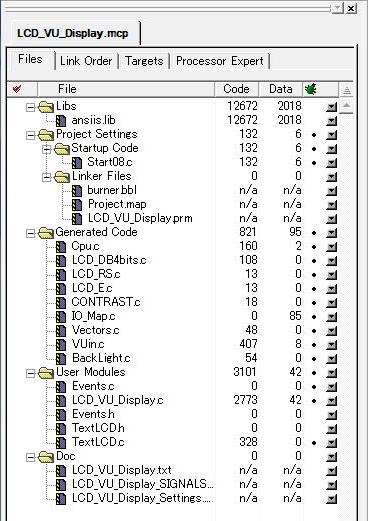Click the Libs folder icon
The width and height of the screenshot is (368, 521).
(x=46, y=107)
